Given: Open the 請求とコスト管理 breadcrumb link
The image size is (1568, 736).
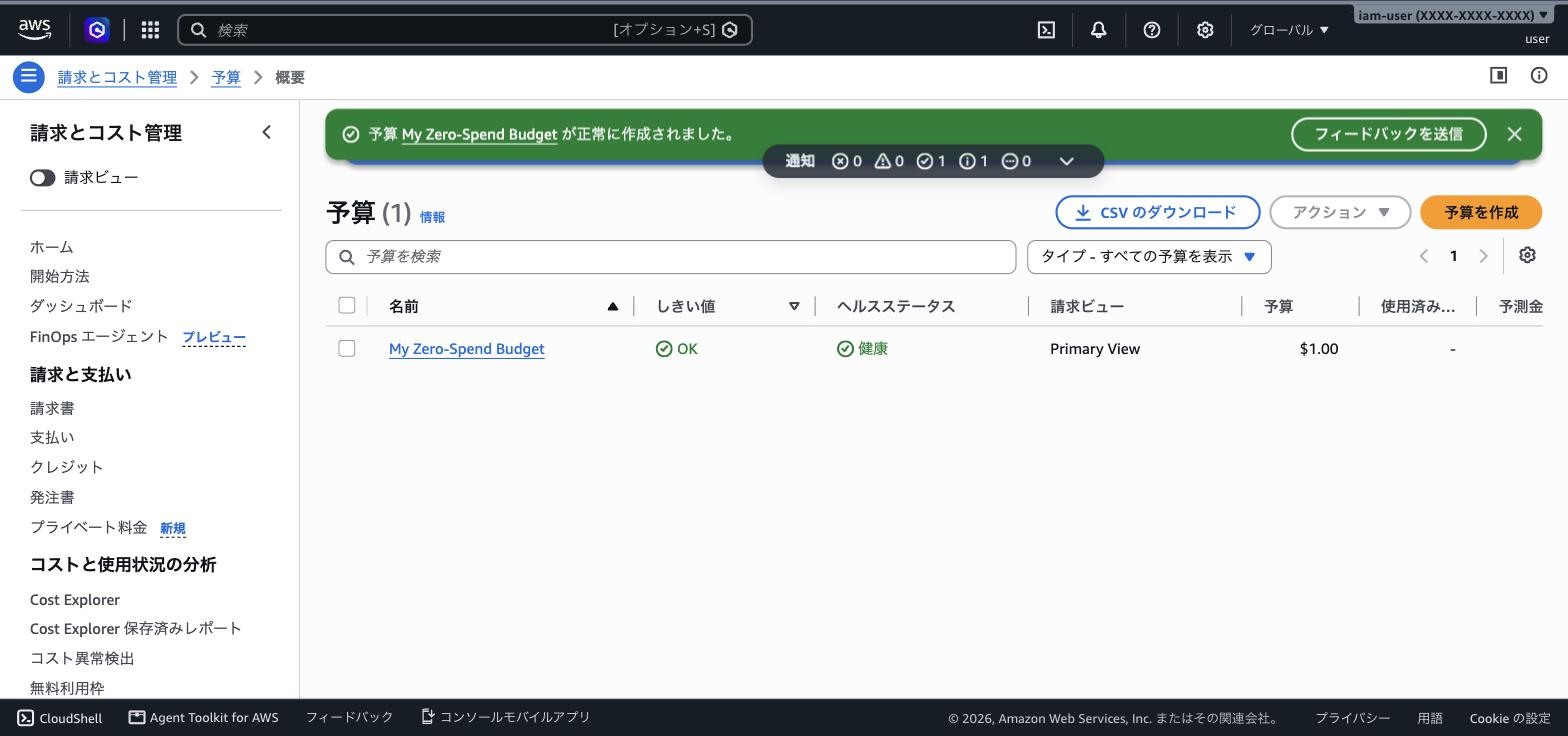Looking at the screenshot, I should pos(117,77).
